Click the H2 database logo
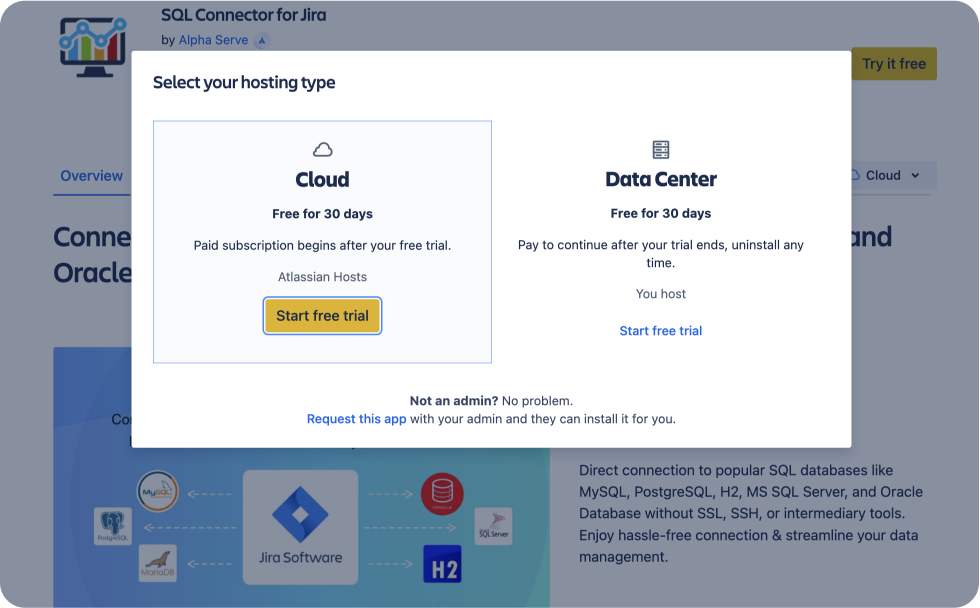The image size is (980, 608). [x=442, y=565]
